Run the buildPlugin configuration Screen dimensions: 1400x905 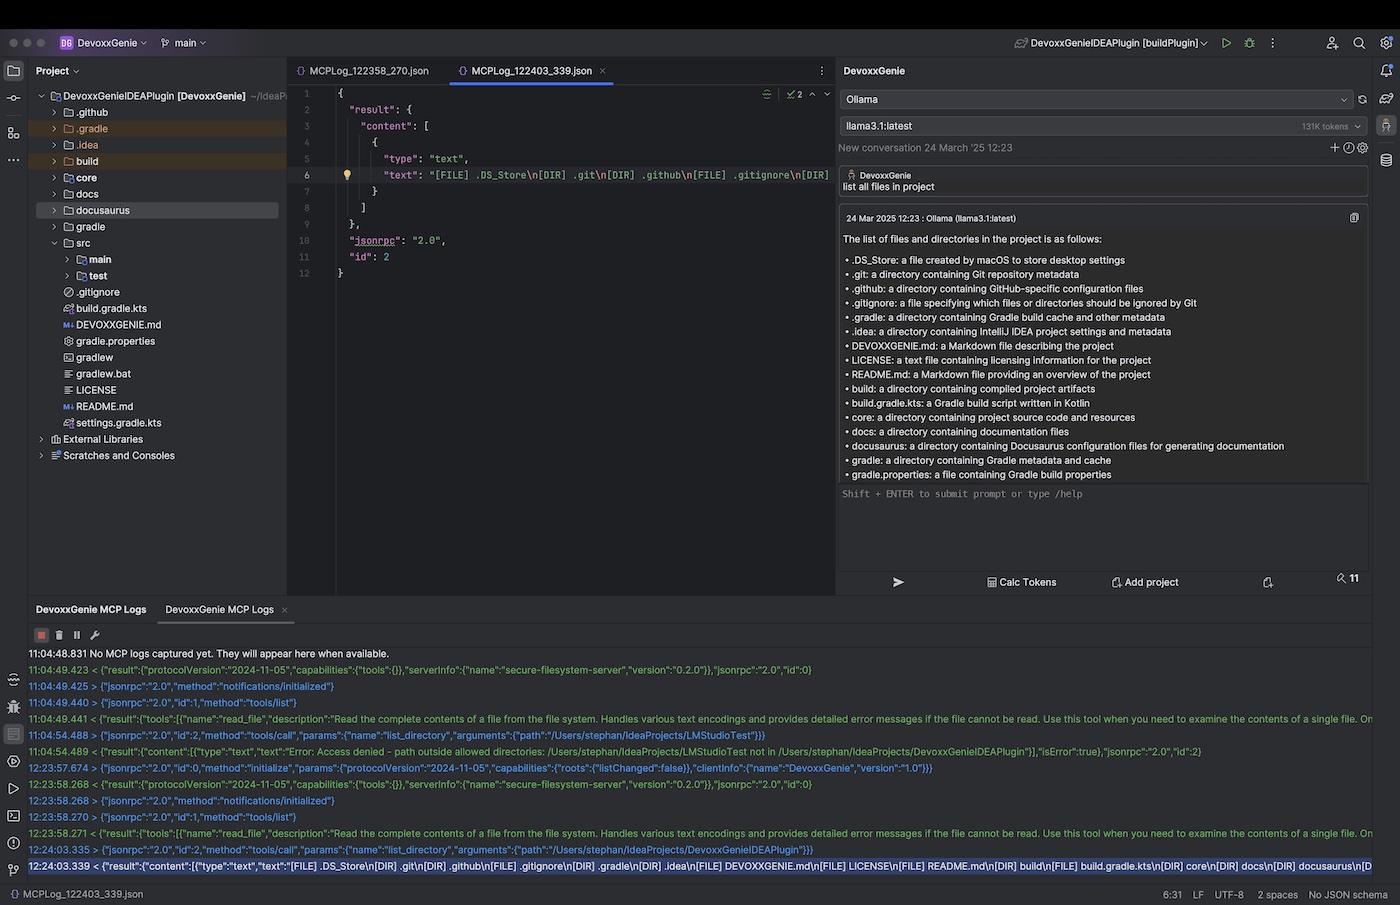[x=1226, y=43]
